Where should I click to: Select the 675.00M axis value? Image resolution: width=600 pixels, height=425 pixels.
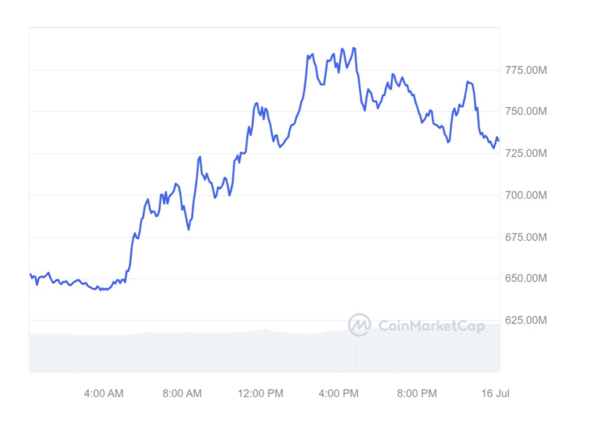tap(526, 237)
